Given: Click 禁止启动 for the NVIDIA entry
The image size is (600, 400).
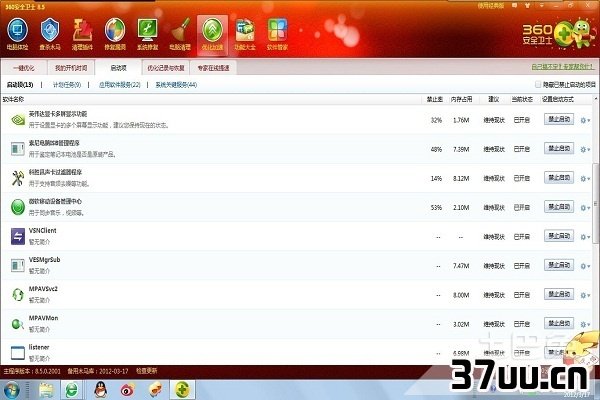Looking at the screenshot, I should [559, 119].
